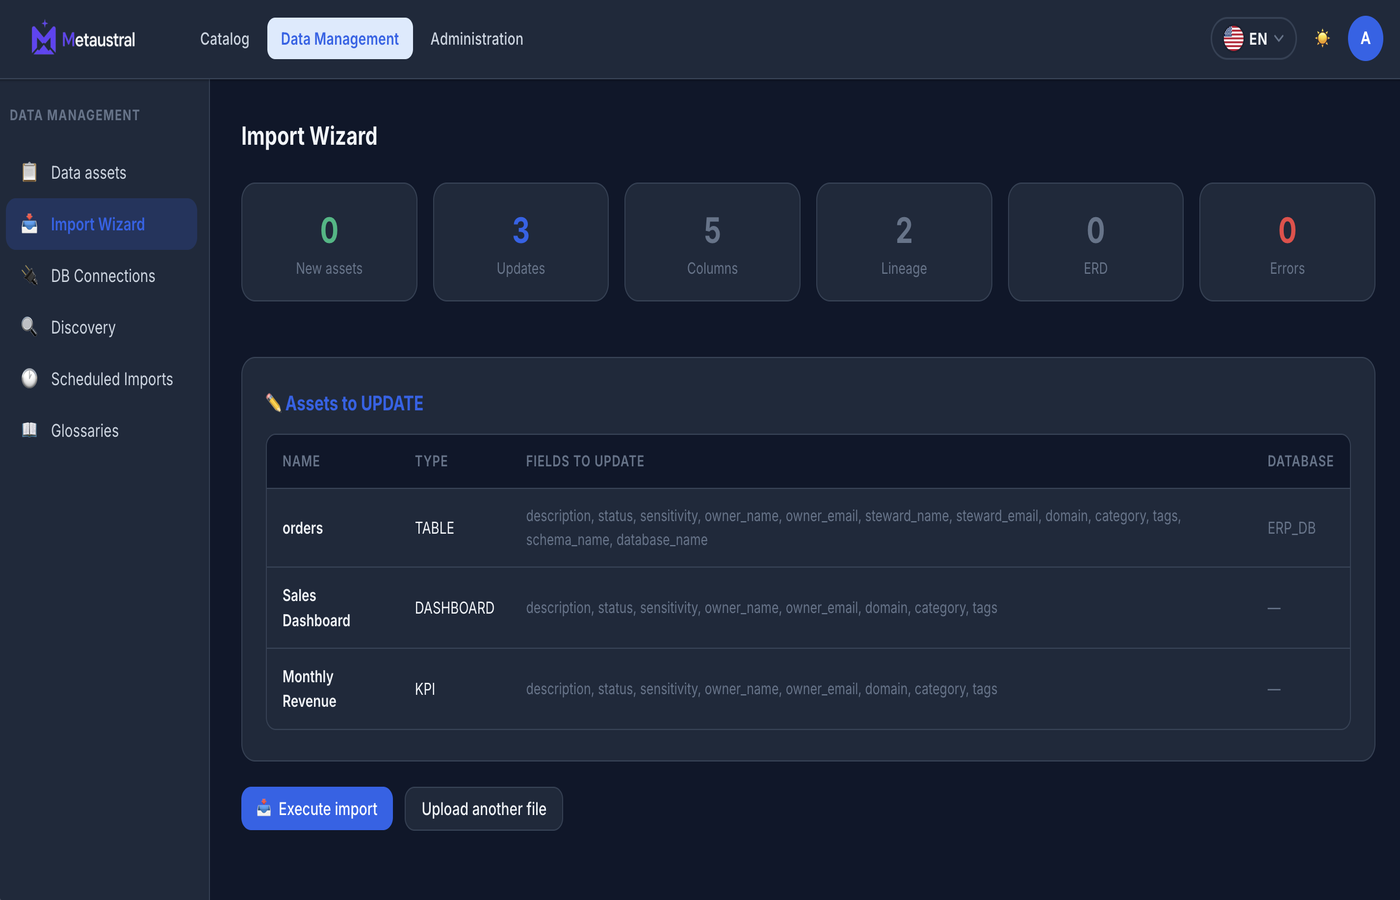The width and height of the screenshot is (1400, 900).
Task: Click the FIELDS TO UPDATE column header
Action: (585, 461)
